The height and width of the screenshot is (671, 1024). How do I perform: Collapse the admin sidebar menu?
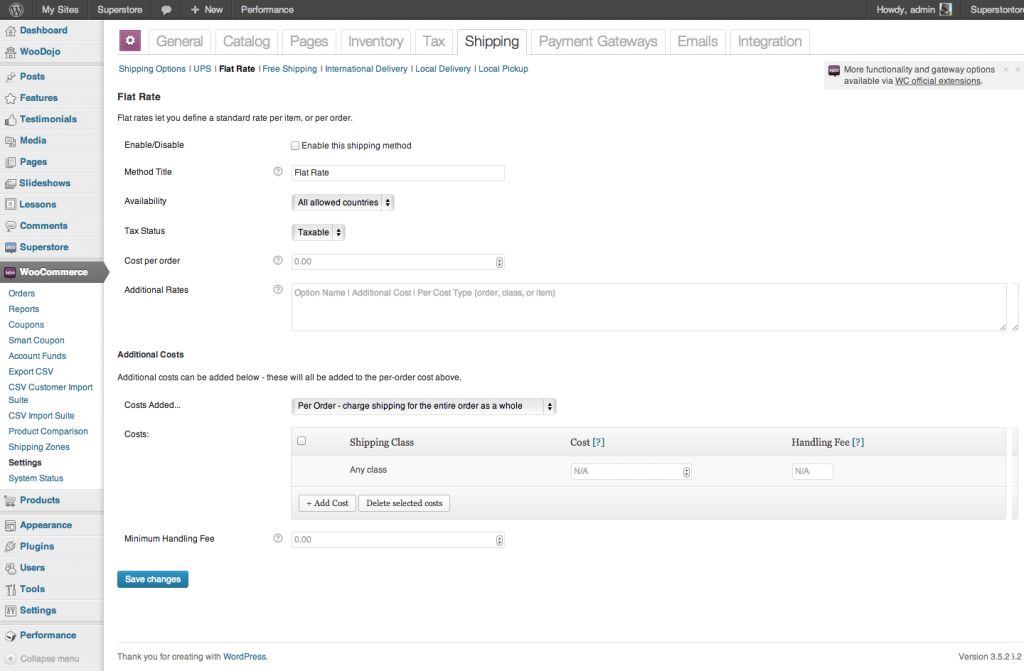[43, 659]
